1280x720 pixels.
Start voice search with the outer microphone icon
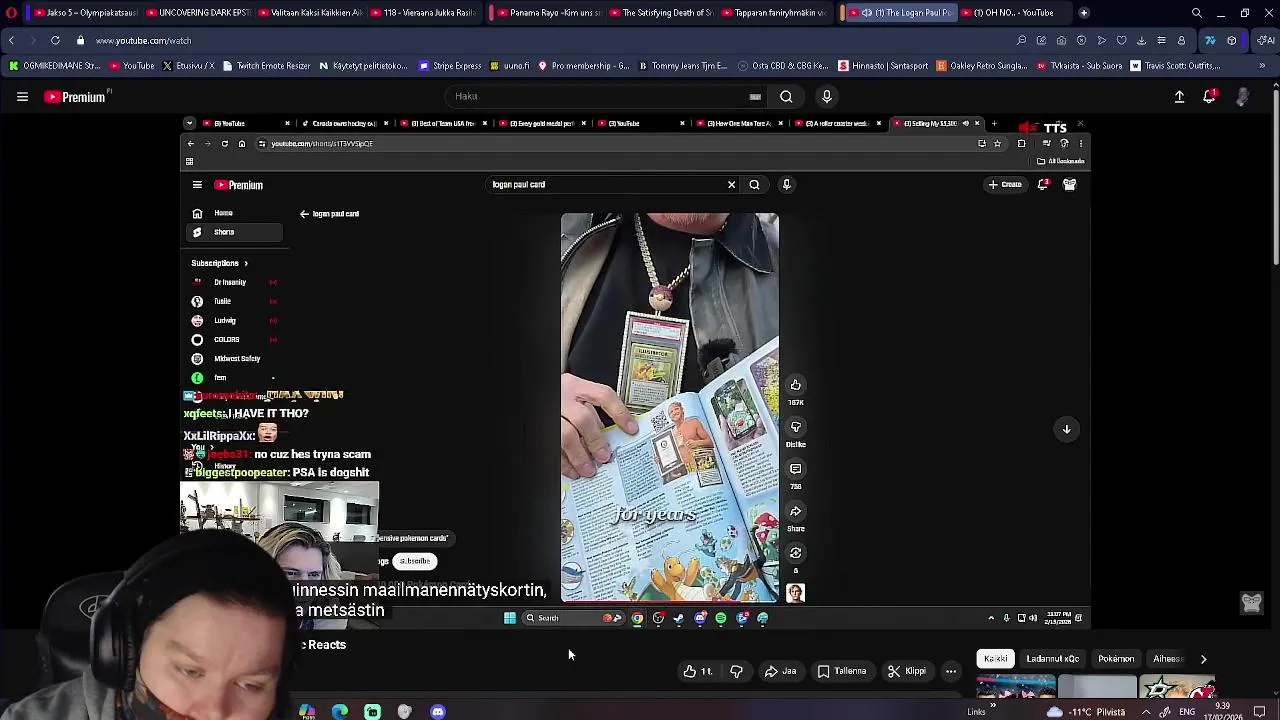[x=826, y=97]
